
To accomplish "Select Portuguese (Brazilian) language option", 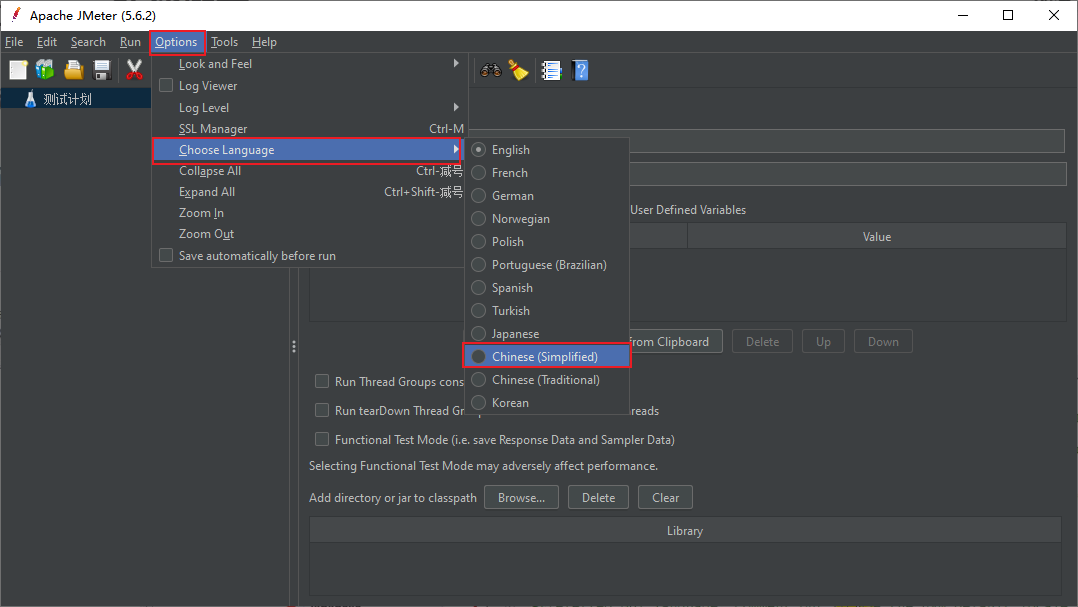I will point(547,265).
